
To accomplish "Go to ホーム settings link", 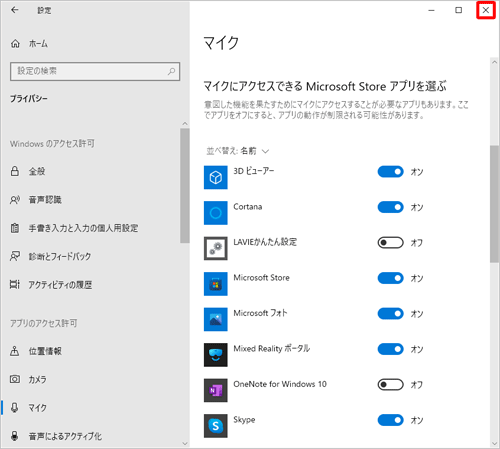I will coord(38,44).
